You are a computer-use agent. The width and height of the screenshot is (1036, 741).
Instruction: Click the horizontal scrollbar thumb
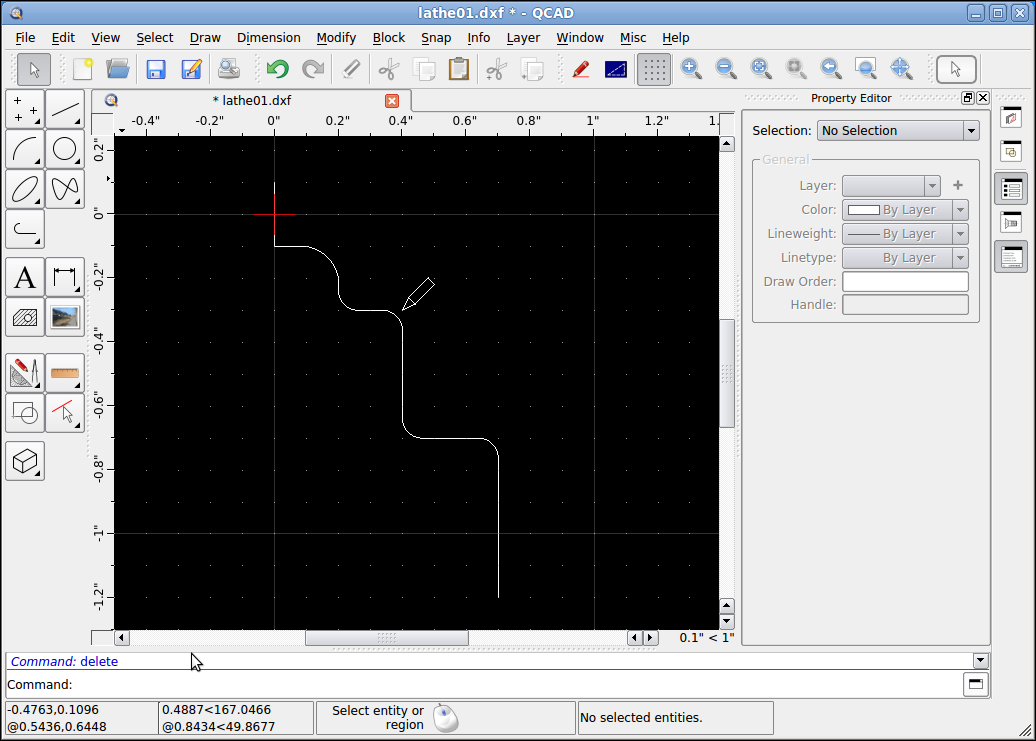point(387,638)
